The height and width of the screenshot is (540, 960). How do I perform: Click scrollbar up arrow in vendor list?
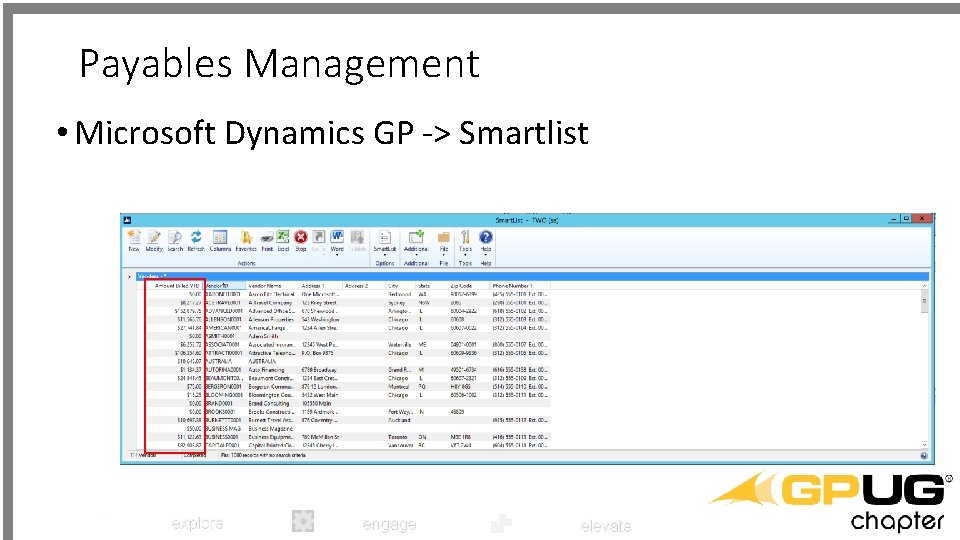point(924,286)
